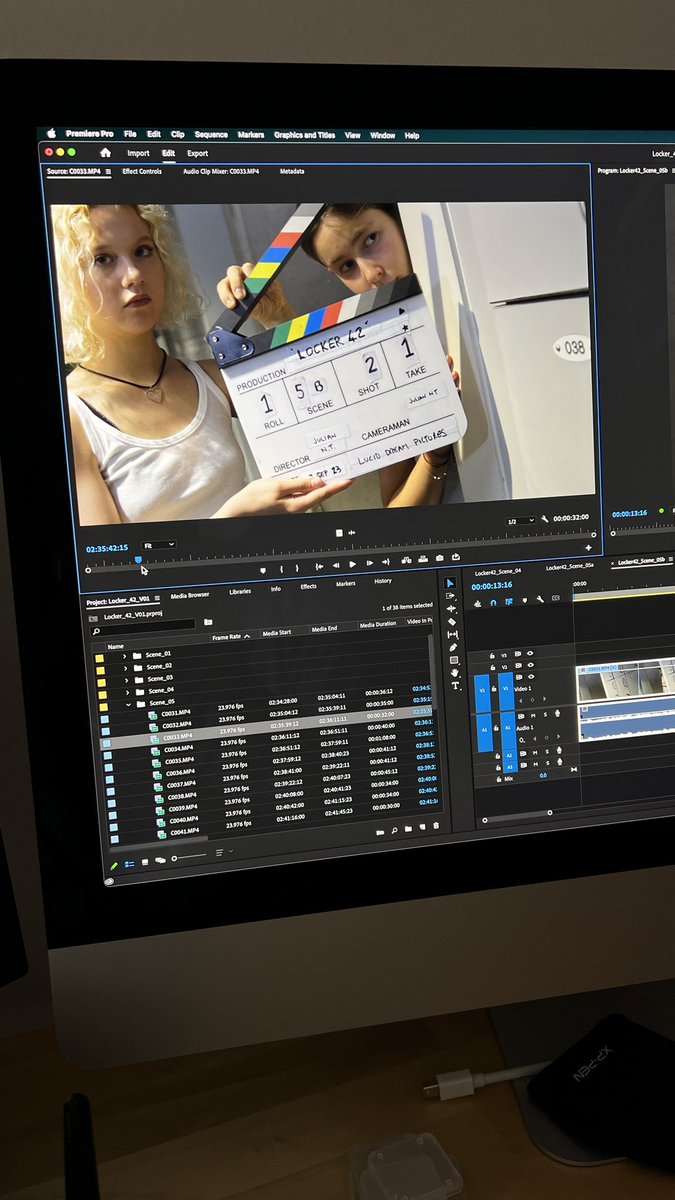Image resolution: width=675 pixels, height=1200 pixels.
Task: Add marker using timeline marker icon
Action: coord(525,601)
